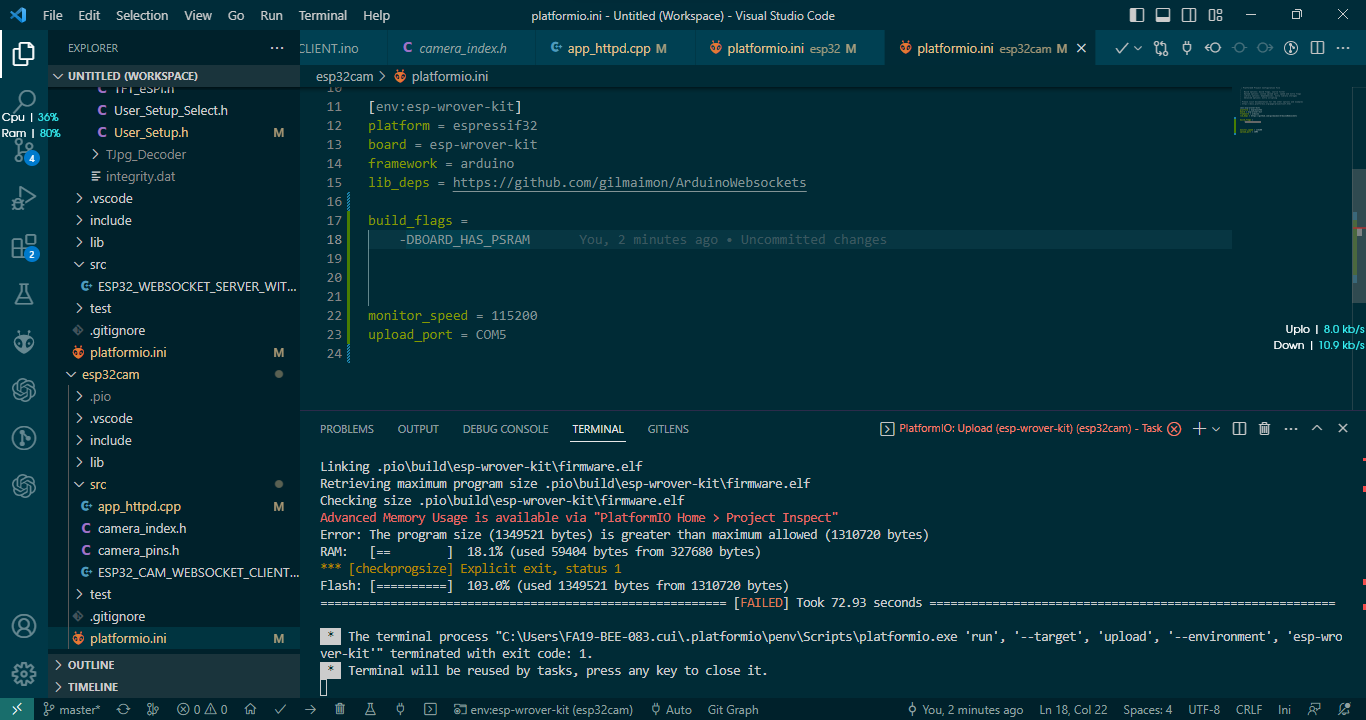Click errors and warnings count in status bar
Image resolution: width=1366 pixels, height=720 pixels.
coord(202,709)
